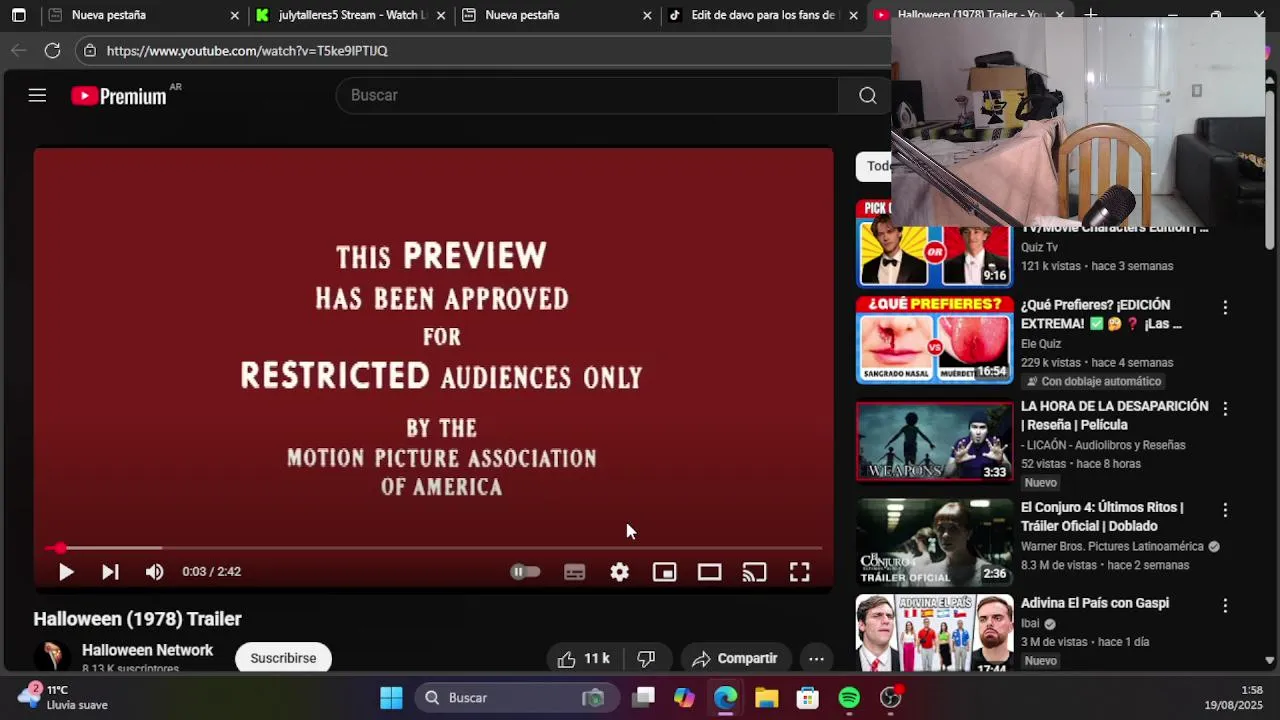The image size is (1280, 720).
Task: Skip to the next video
Action: coord(110,572)
